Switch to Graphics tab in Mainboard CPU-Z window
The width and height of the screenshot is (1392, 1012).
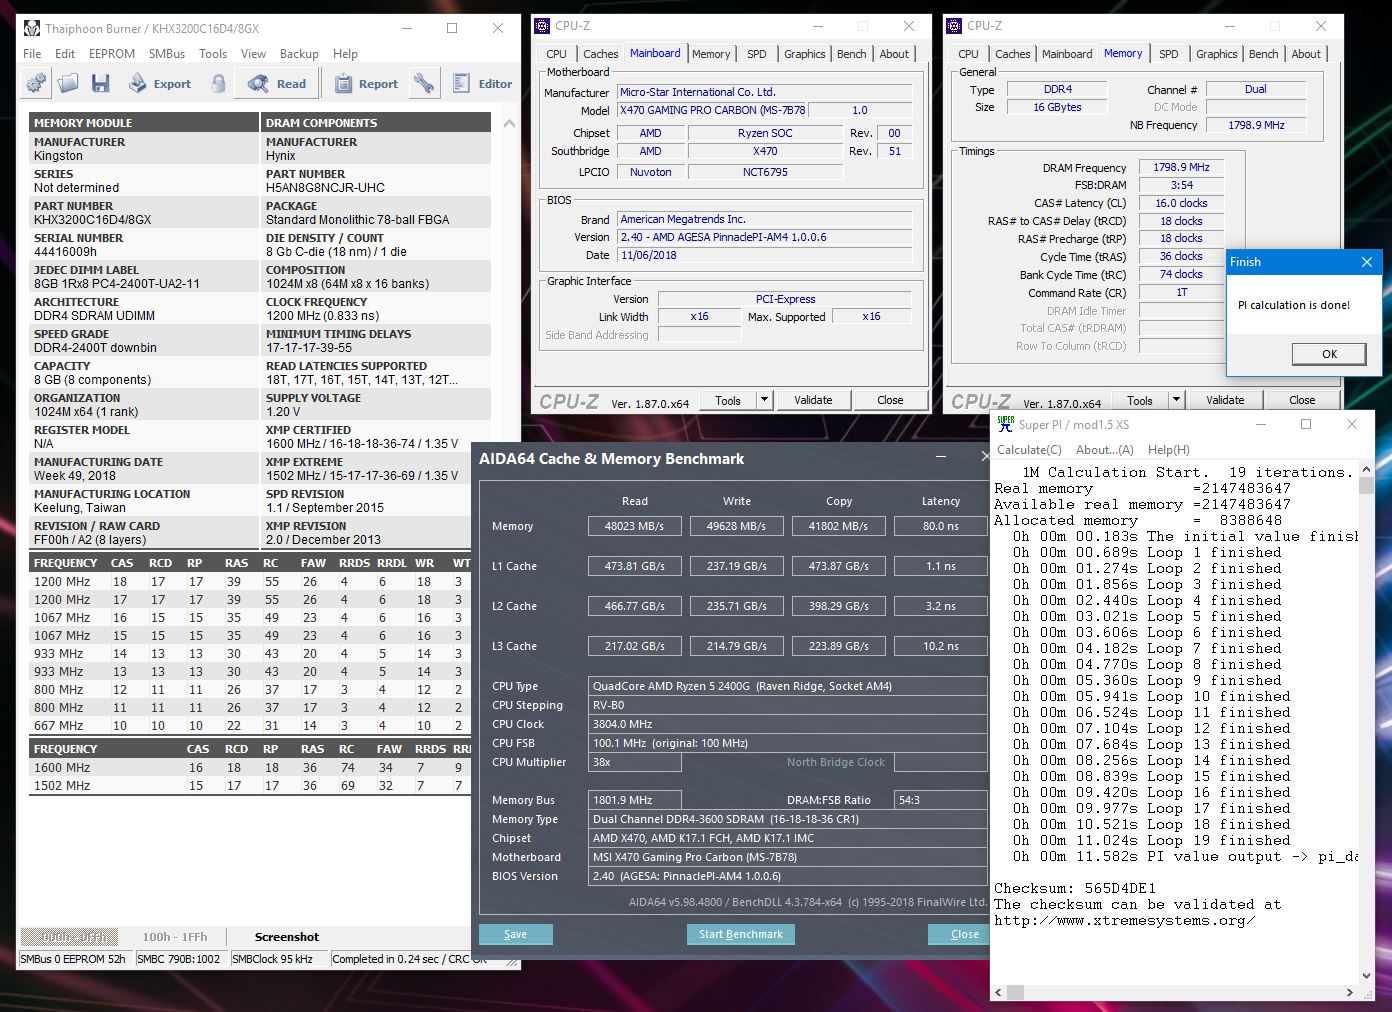coord(805,54)
